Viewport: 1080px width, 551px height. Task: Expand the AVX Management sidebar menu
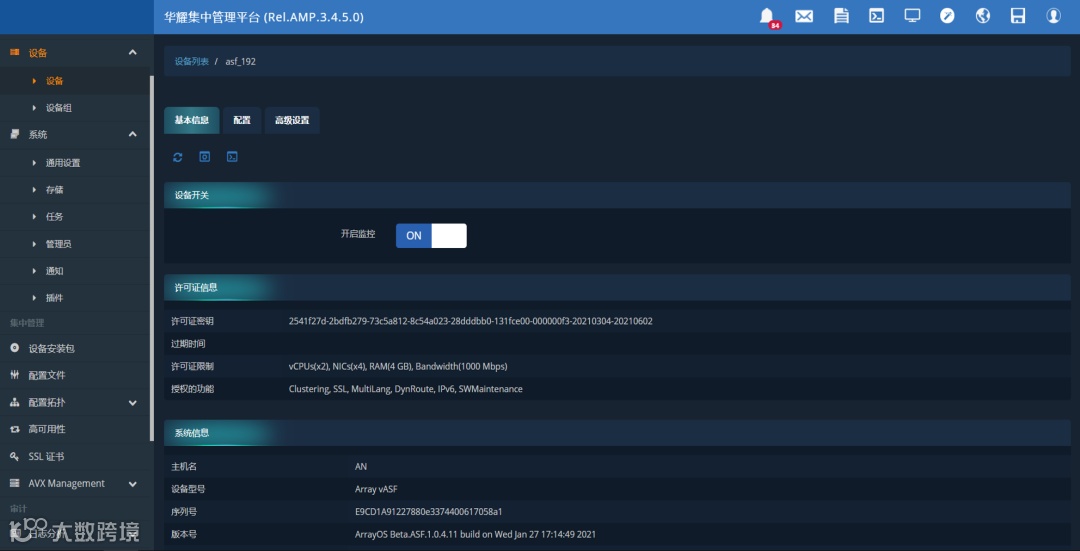[x=133, y=484]
